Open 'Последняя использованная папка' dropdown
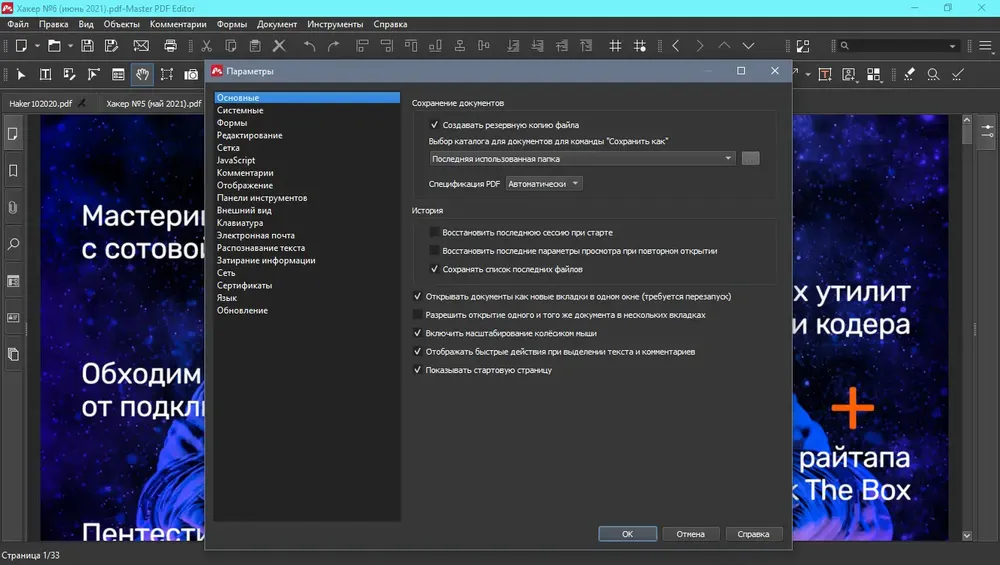The width and height of the screenshot is (1000, 565). 582,159
